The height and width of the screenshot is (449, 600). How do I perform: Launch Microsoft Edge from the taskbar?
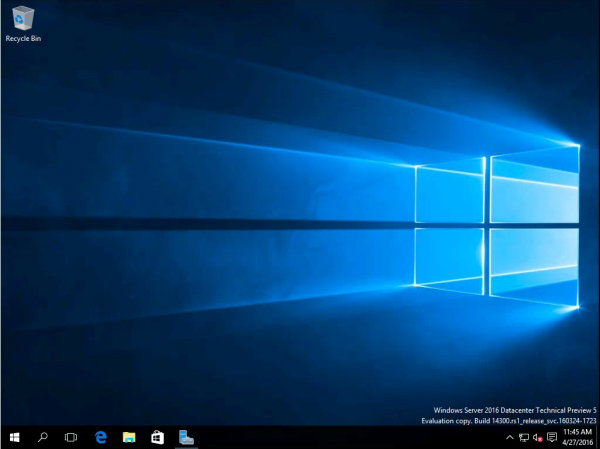(x=101, y=437)
